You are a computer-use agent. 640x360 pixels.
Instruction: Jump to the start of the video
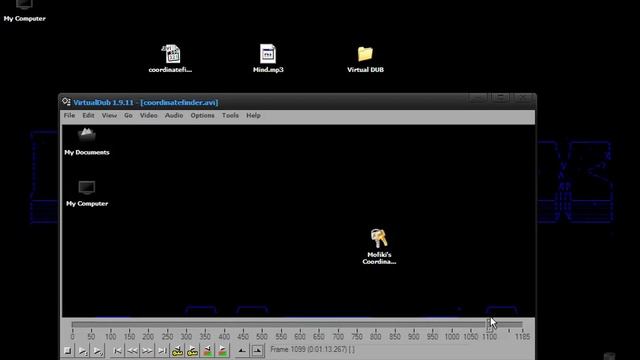(x=117, y=351)
